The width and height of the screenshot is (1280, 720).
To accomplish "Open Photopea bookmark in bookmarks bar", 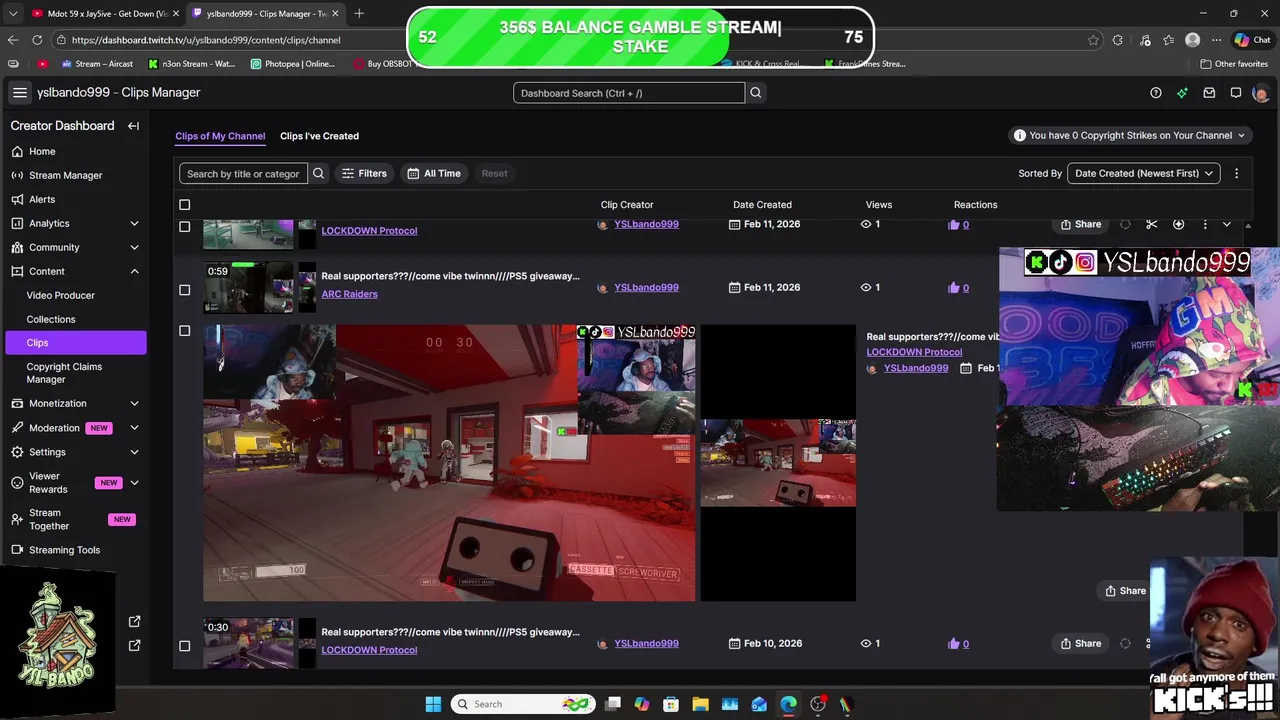I will coord(292,64).
